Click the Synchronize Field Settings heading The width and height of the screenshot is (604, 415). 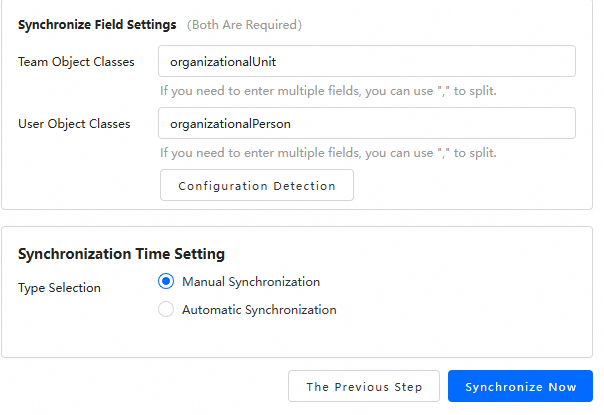[97, 24]
